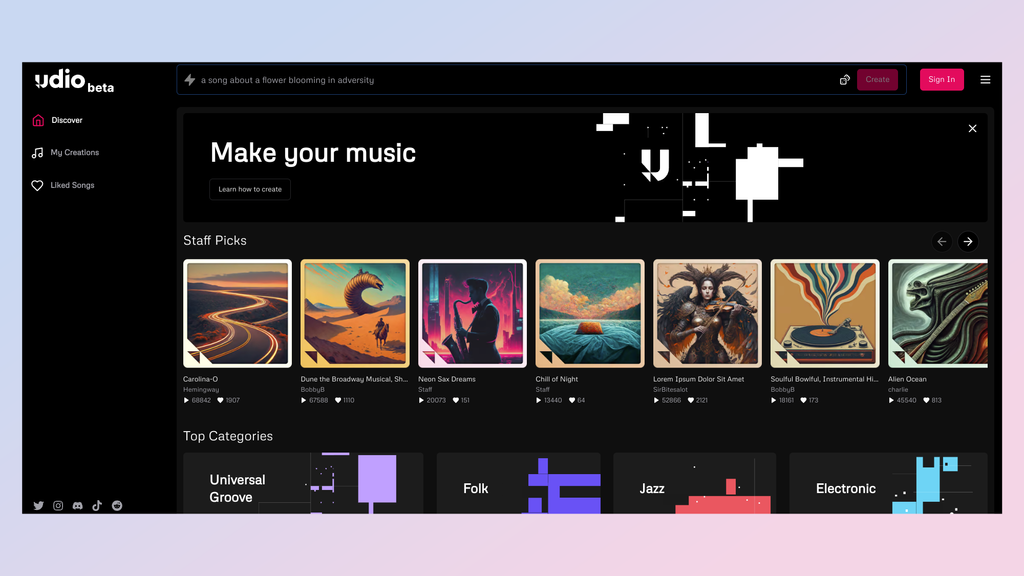The image size is (1024, 576).
Task: Roll the dice icon for a random prompt
Action: 844,79
